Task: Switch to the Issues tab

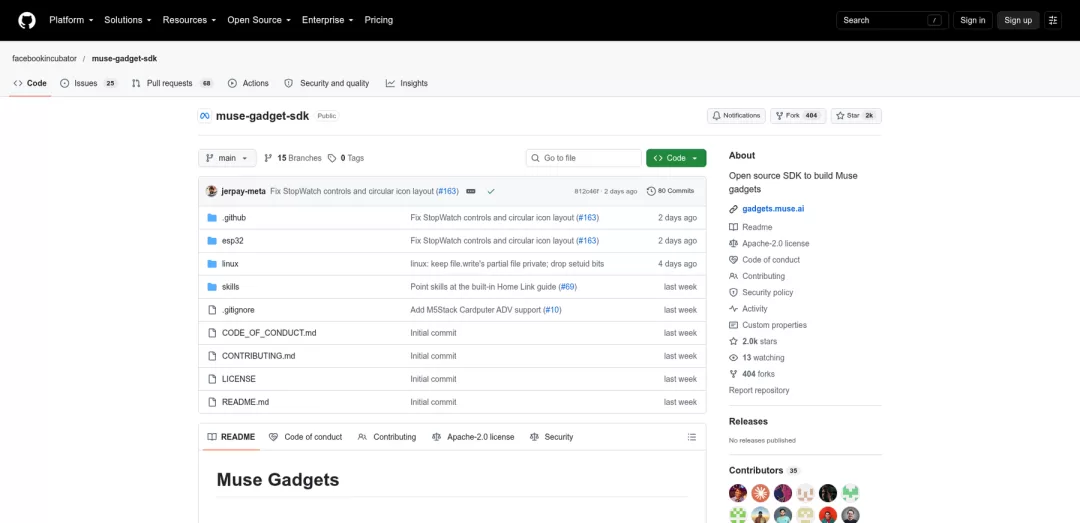Action: (89, 83)
